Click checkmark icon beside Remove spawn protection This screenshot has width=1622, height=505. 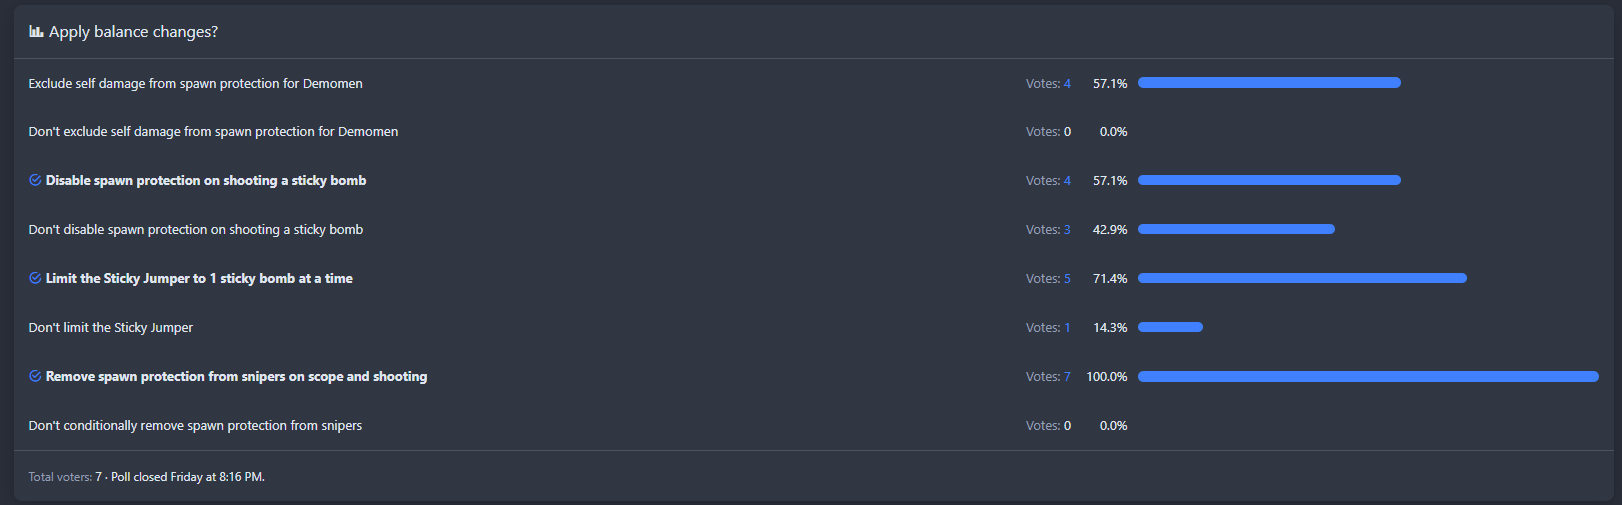point(35,376)
